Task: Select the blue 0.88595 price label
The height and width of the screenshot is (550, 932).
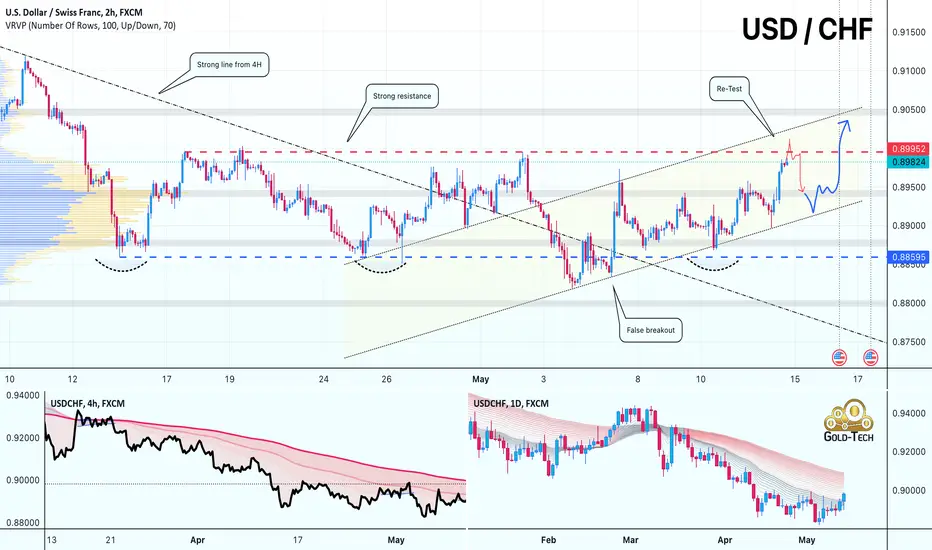Action: pyautogui.click(x=908, y=257)
